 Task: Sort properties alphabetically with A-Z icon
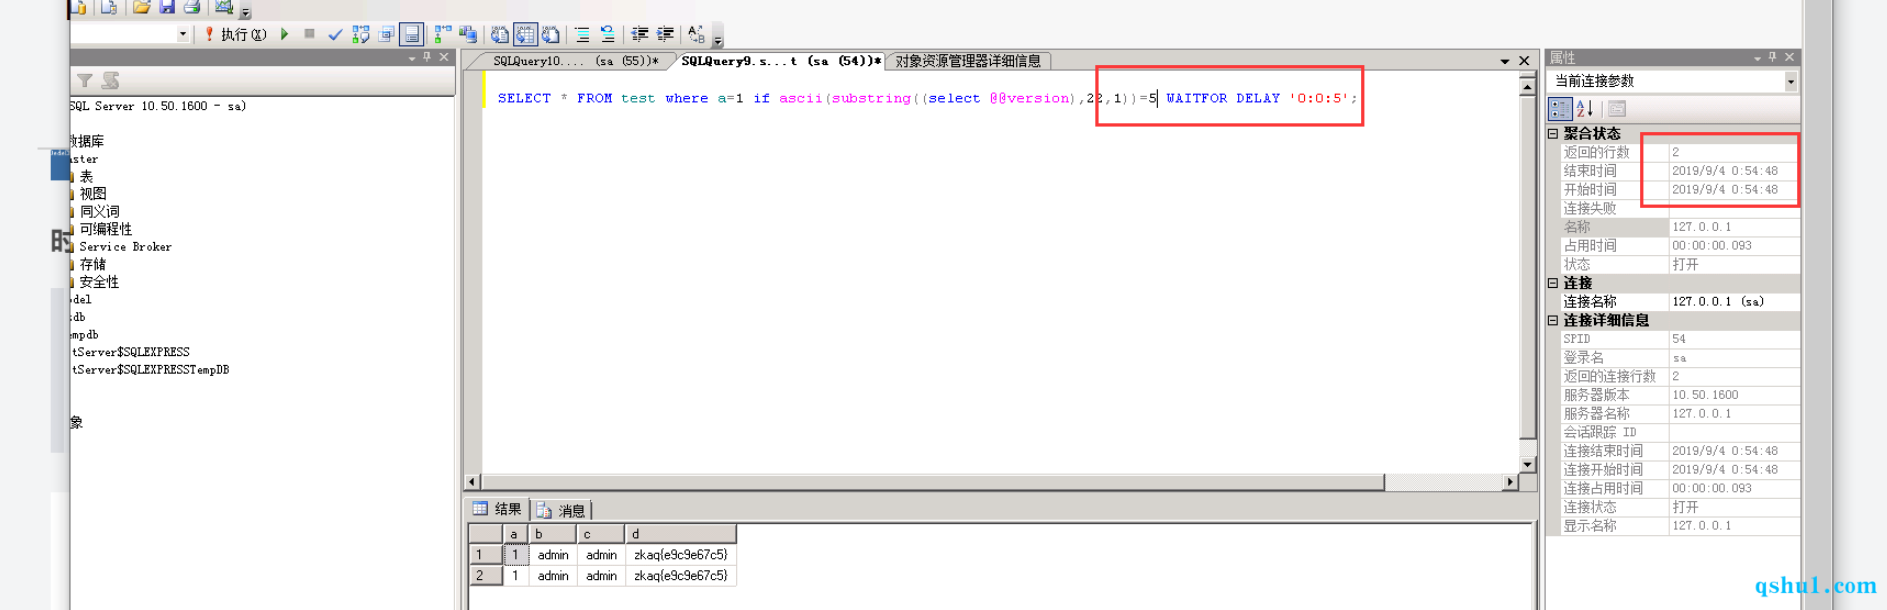tap(1585, 109)
